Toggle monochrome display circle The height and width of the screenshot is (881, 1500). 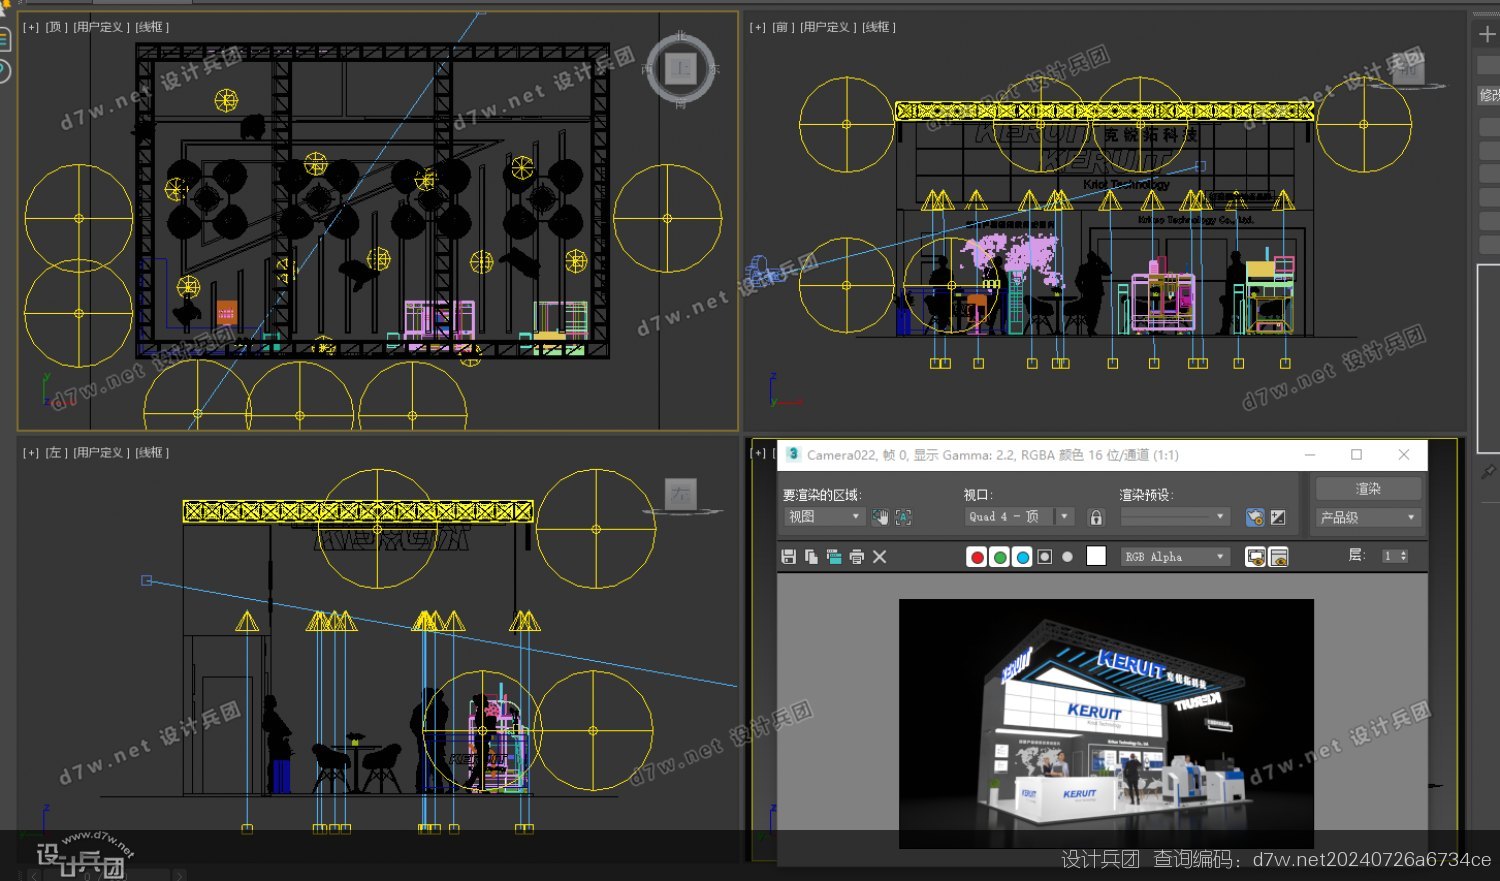point(1067,557)
